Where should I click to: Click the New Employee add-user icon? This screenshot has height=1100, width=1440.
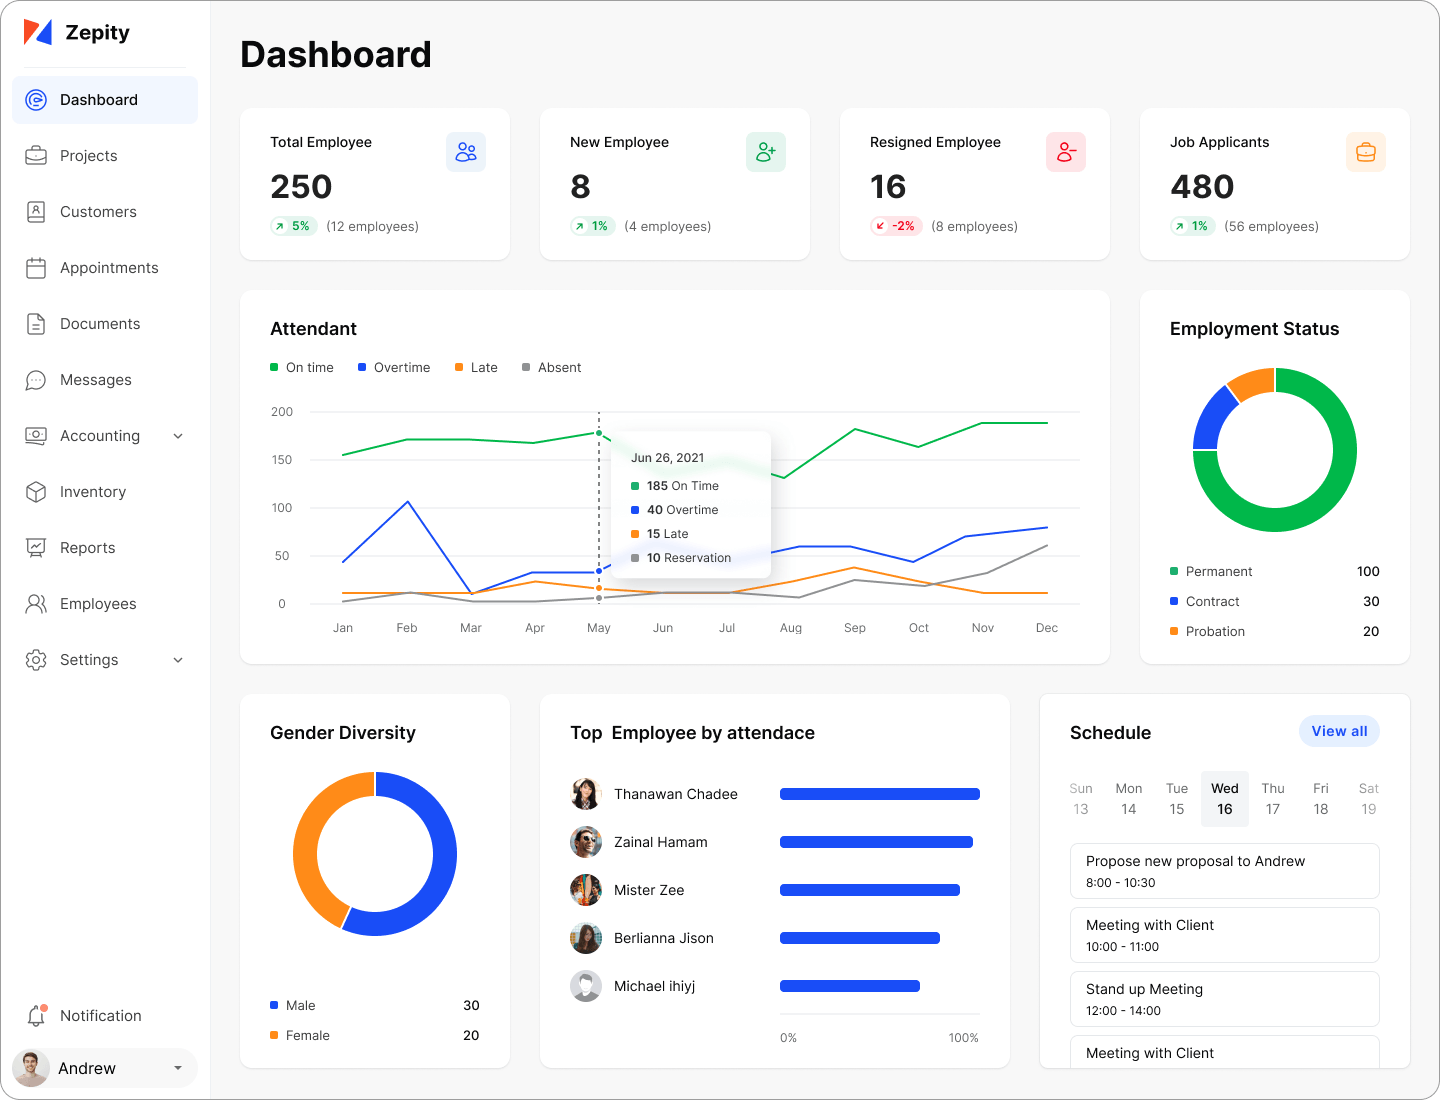pyautogui.click(x=765, y=152)
